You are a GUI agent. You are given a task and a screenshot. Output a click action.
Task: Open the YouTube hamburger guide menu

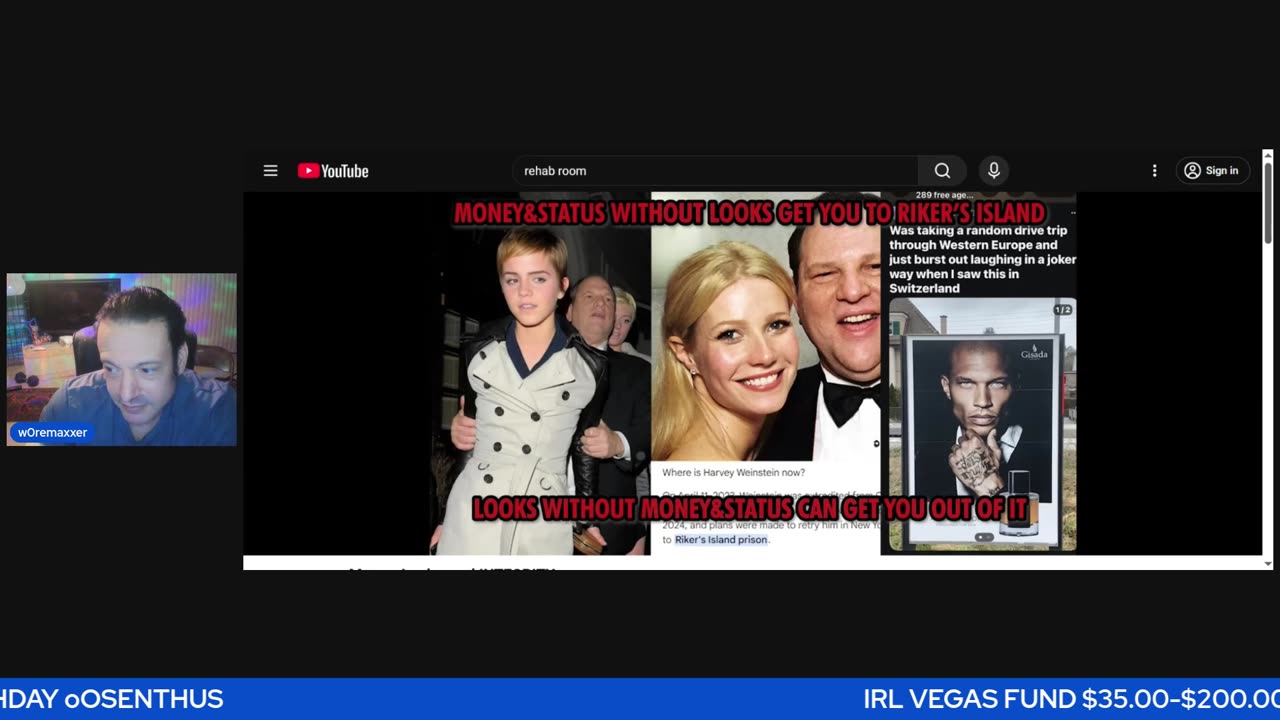270,171
